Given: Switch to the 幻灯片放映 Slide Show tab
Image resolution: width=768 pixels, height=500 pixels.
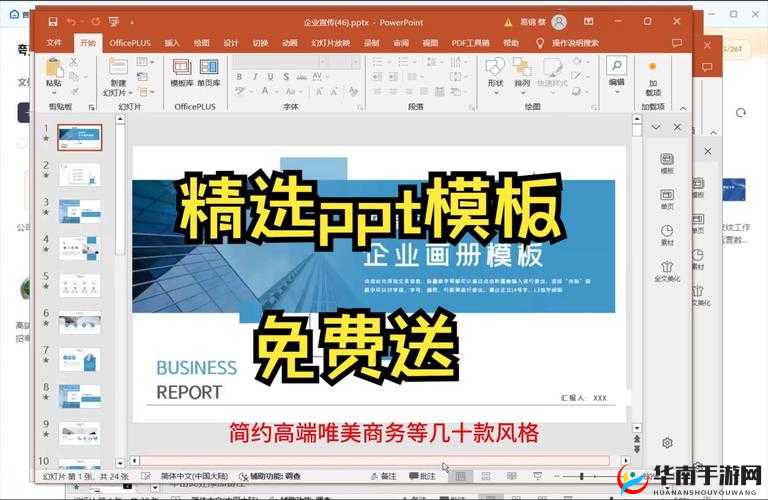Looking at the screenshot, I should coord(331,43).
